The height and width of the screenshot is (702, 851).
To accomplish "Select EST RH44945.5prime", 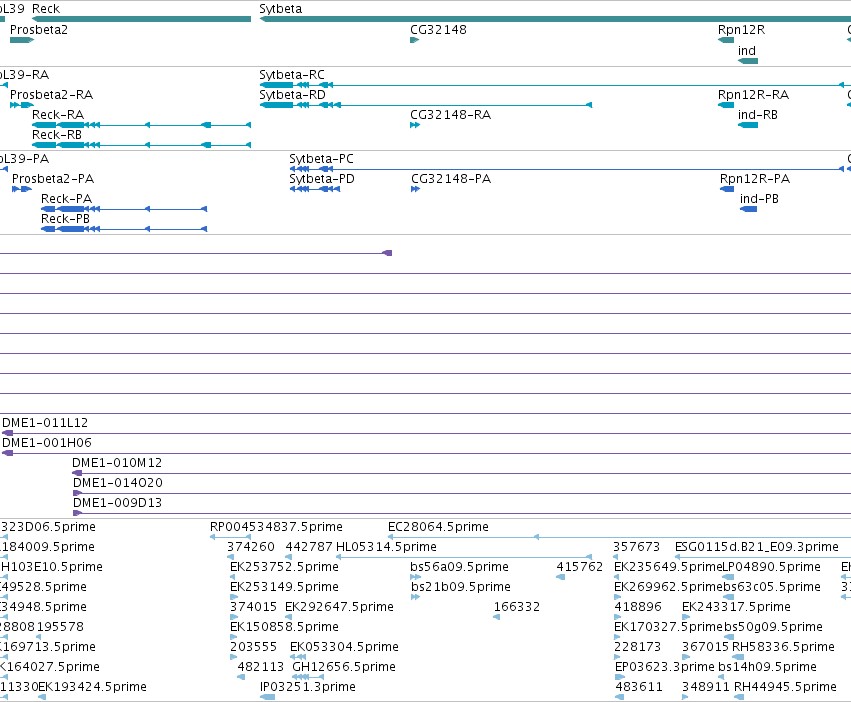I will click(740, 697).
